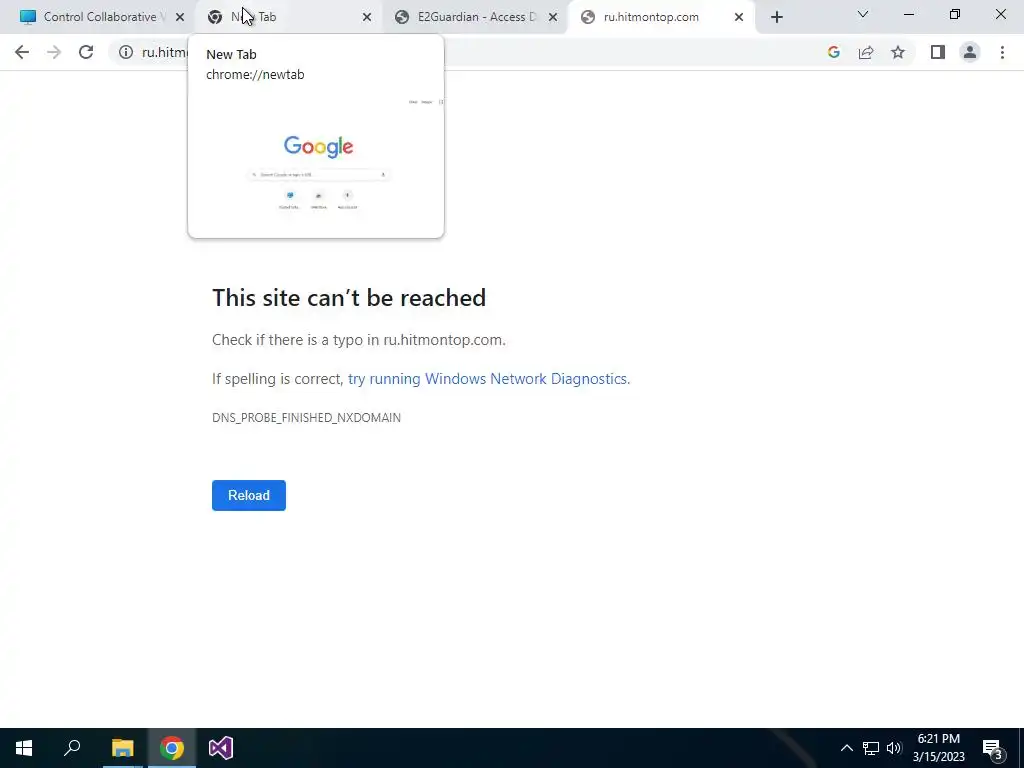The image size is (1024, 768).
Task: Add a new tab with plus button
Action: [776, 17]
